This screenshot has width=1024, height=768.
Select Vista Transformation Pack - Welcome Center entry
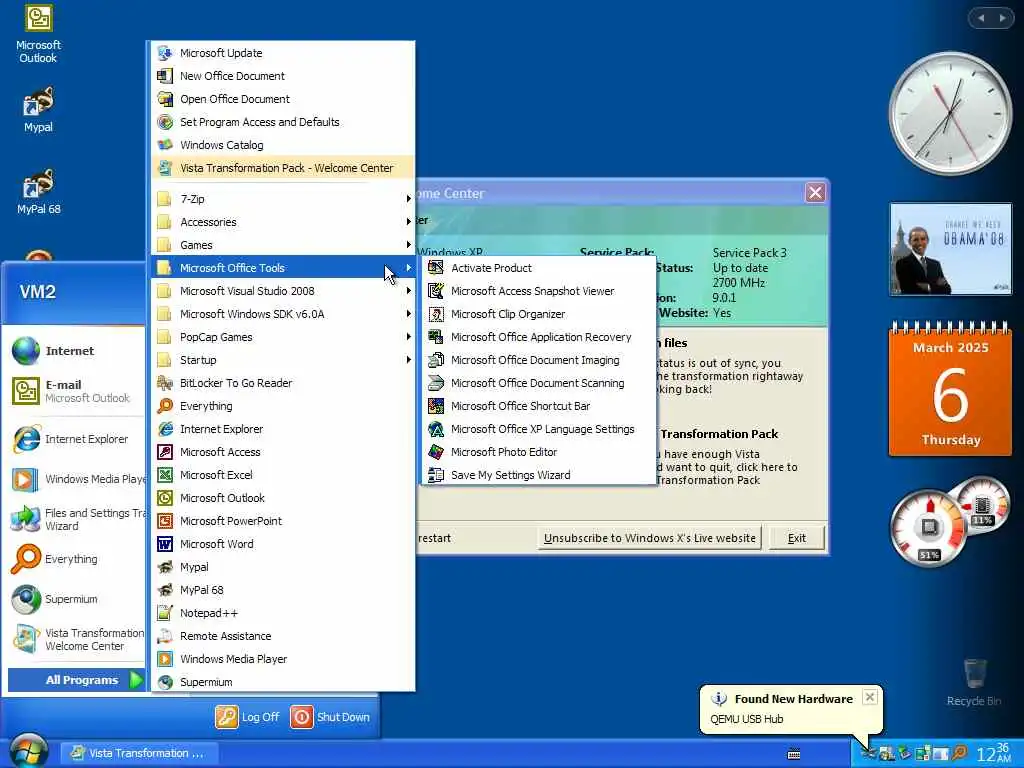click(x=283, y=168)
